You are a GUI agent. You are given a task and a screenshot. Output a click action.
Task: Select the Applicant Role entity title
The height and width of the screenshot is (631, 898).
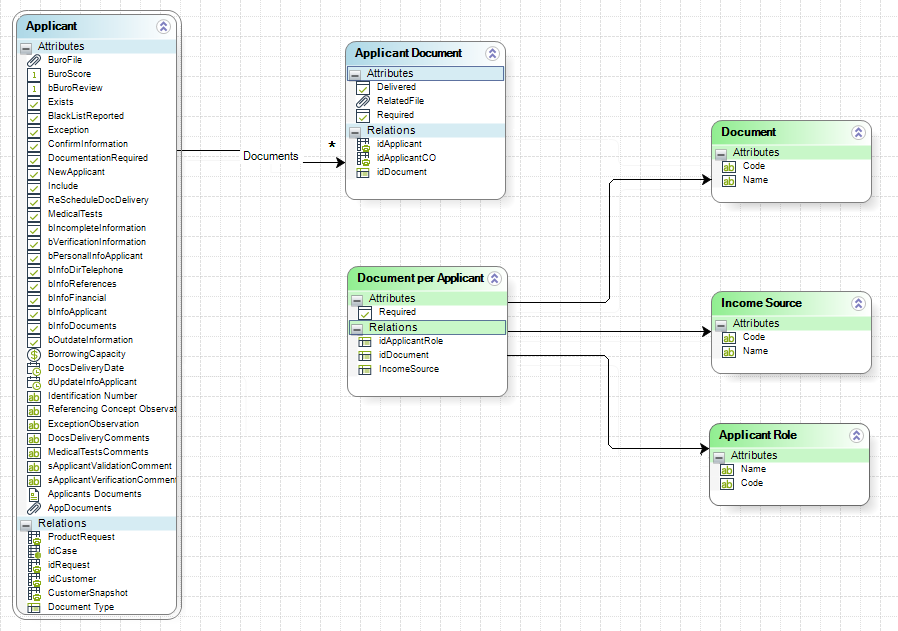758,435
